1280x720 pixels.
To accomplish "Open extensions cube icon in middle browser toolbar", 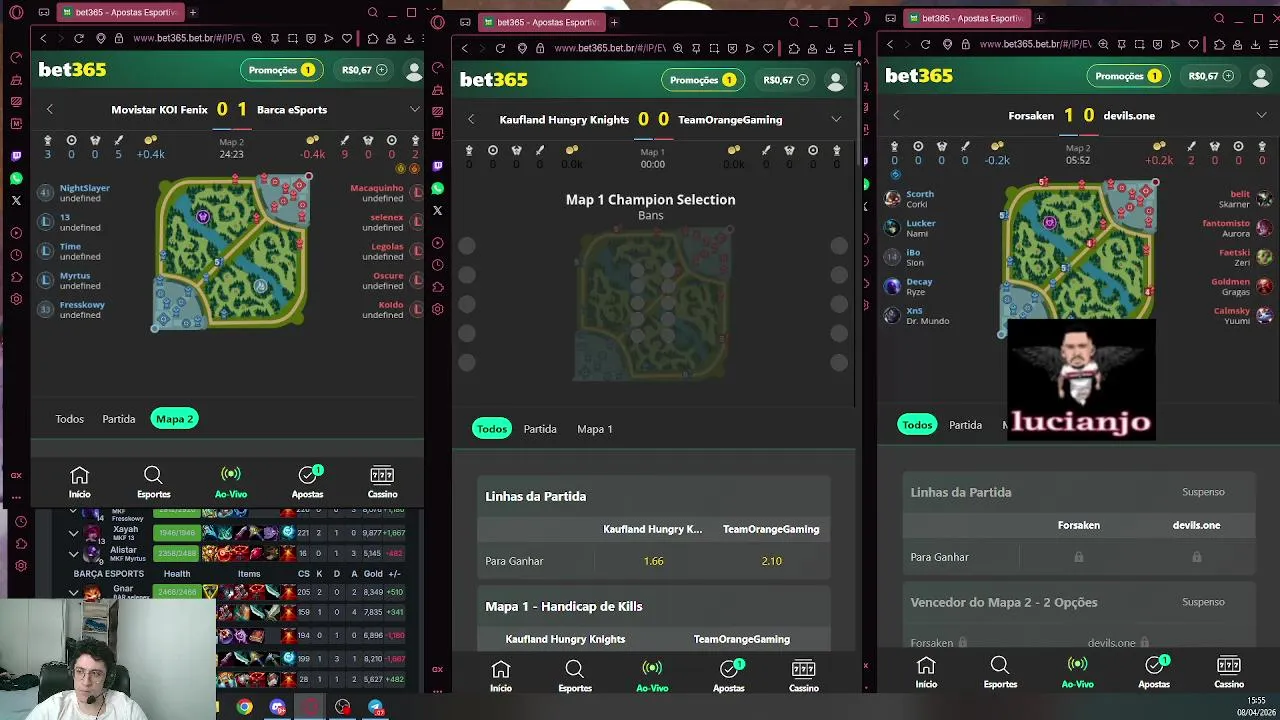I will (x=794, y=48).
